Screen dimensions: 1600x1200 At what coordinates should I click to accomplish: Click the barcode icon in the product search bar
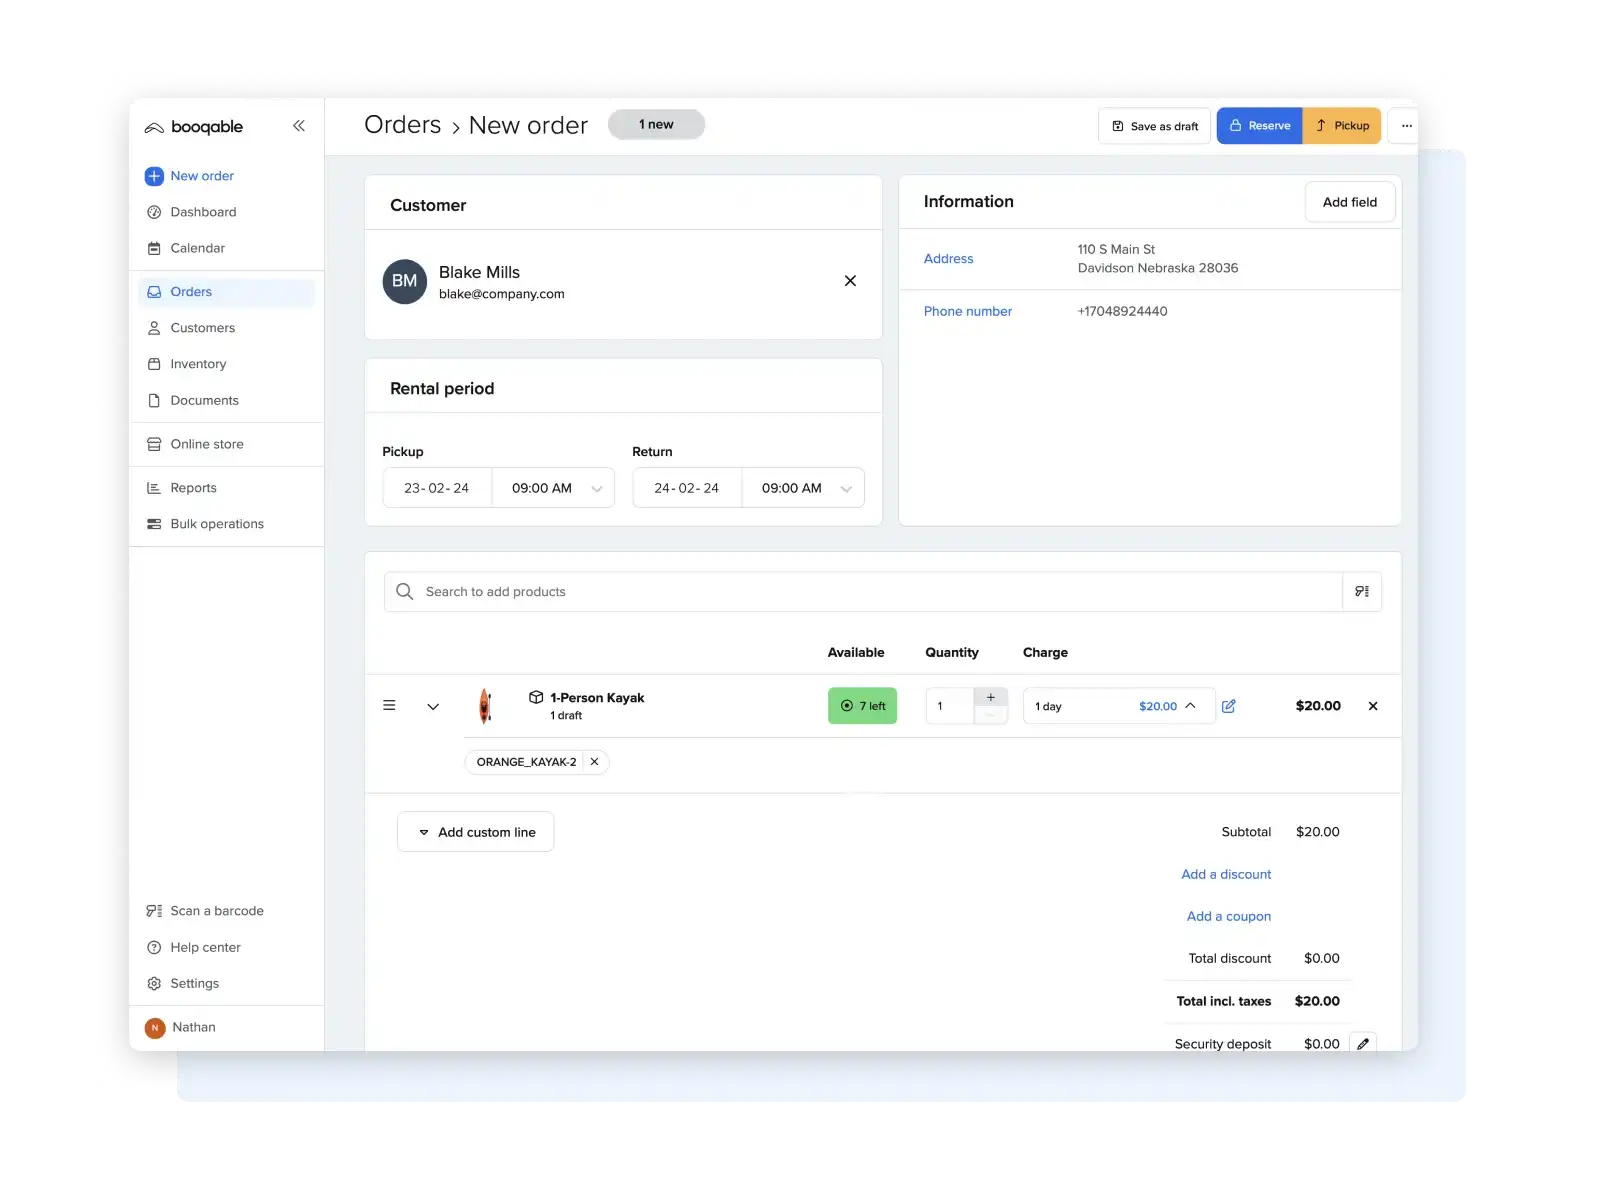click(x=1361, y=591)
